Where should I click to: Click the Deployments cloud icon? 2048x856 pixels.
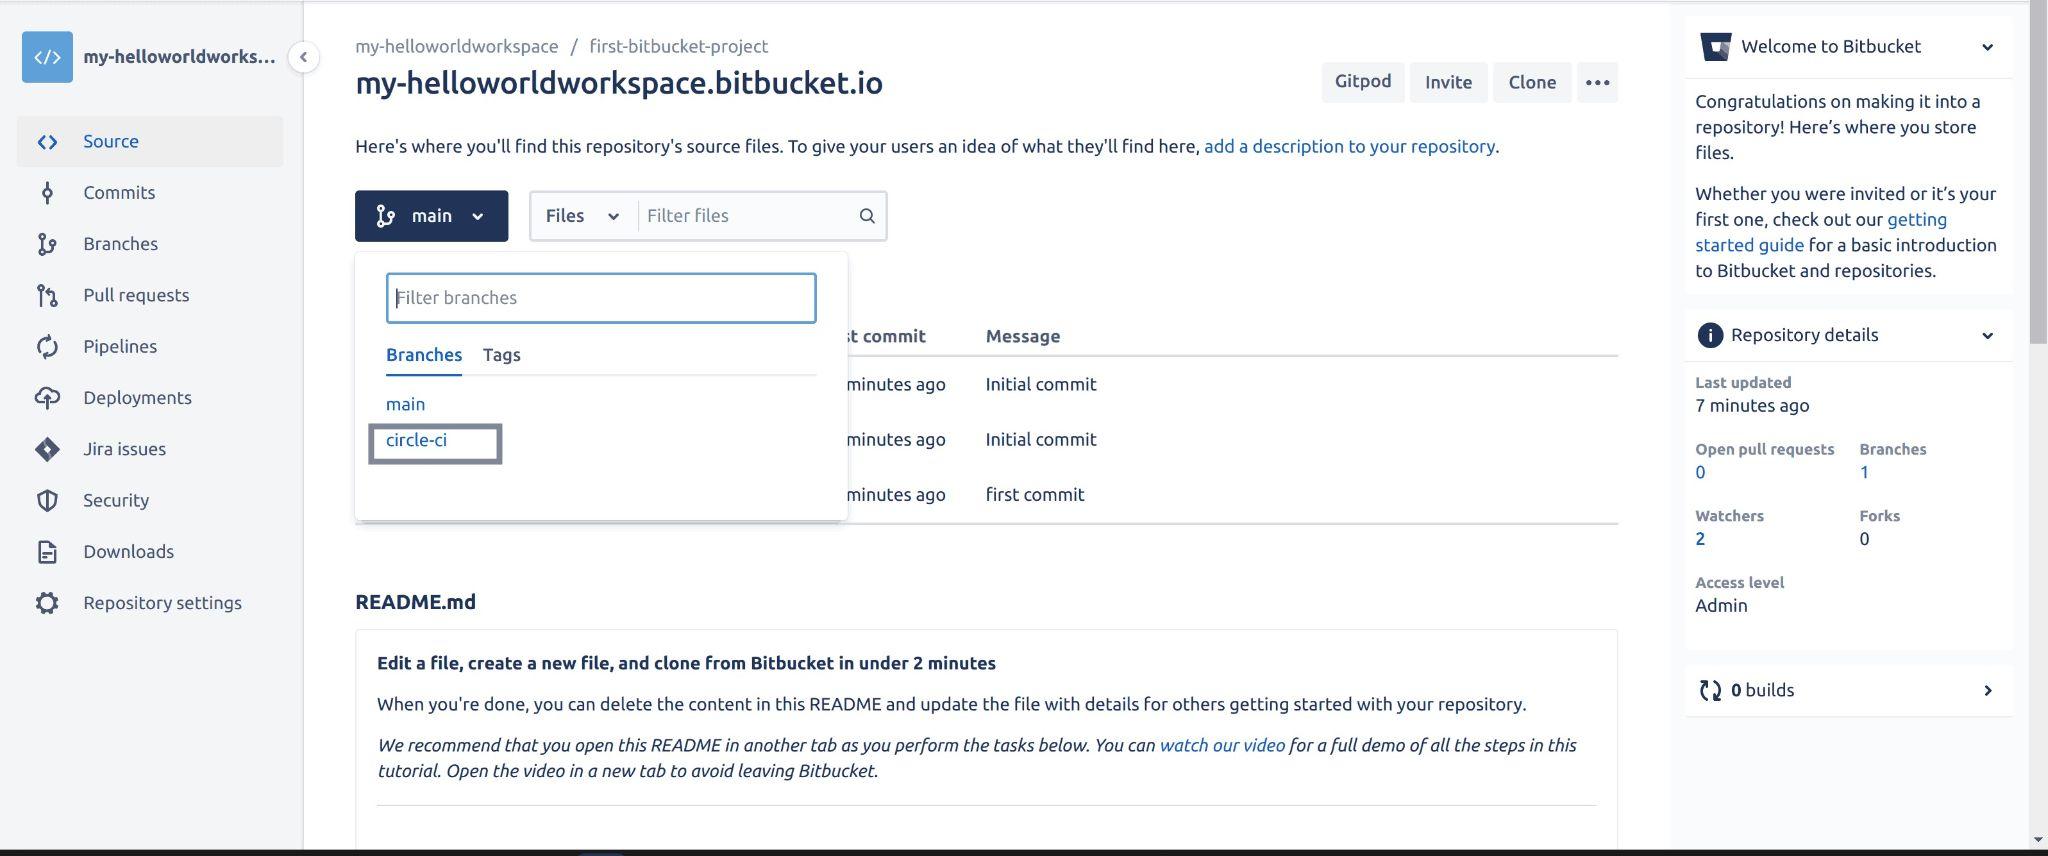pos(47,398)
